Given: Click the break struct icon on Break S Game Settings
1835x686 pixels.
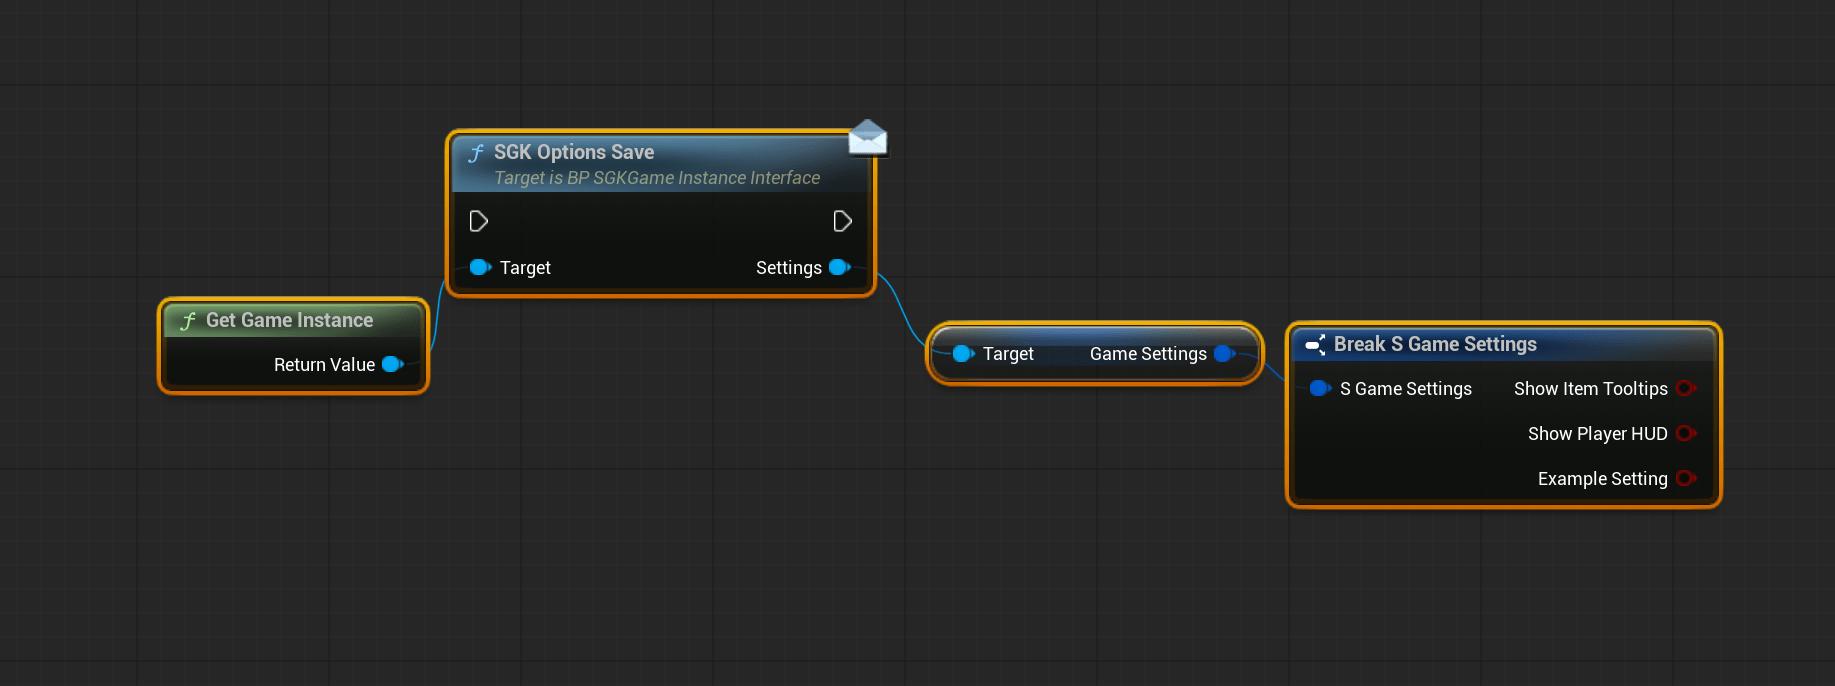Looking at the screenshot, I should point(1316,345).
